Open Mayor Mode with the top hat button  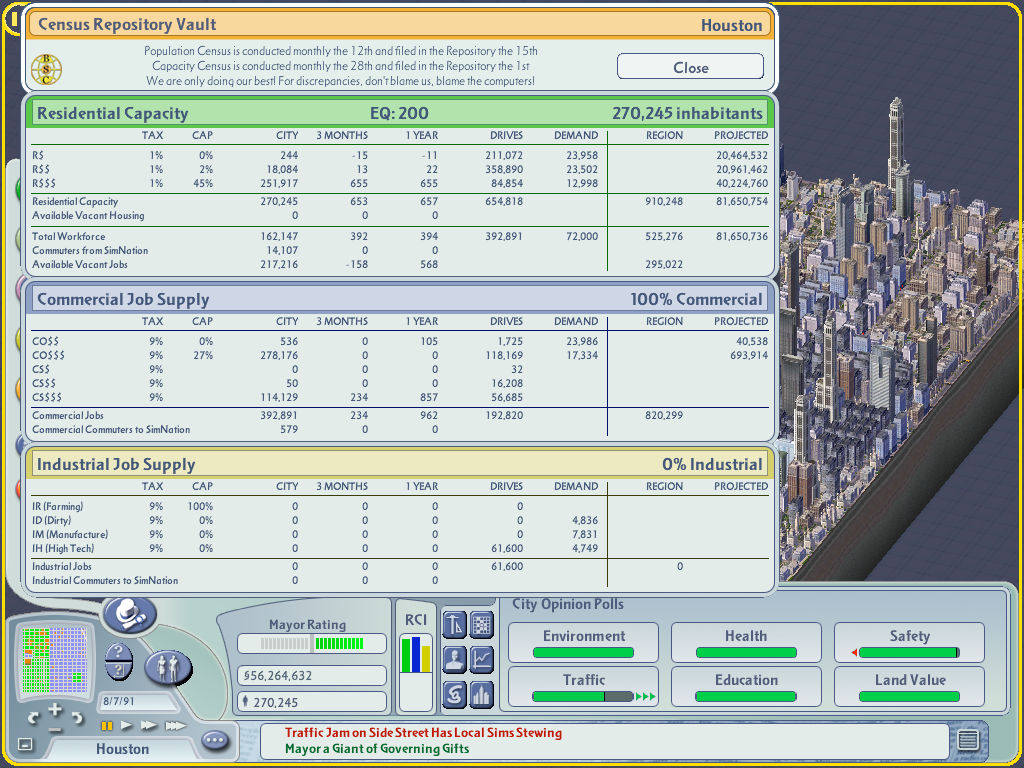130,615
